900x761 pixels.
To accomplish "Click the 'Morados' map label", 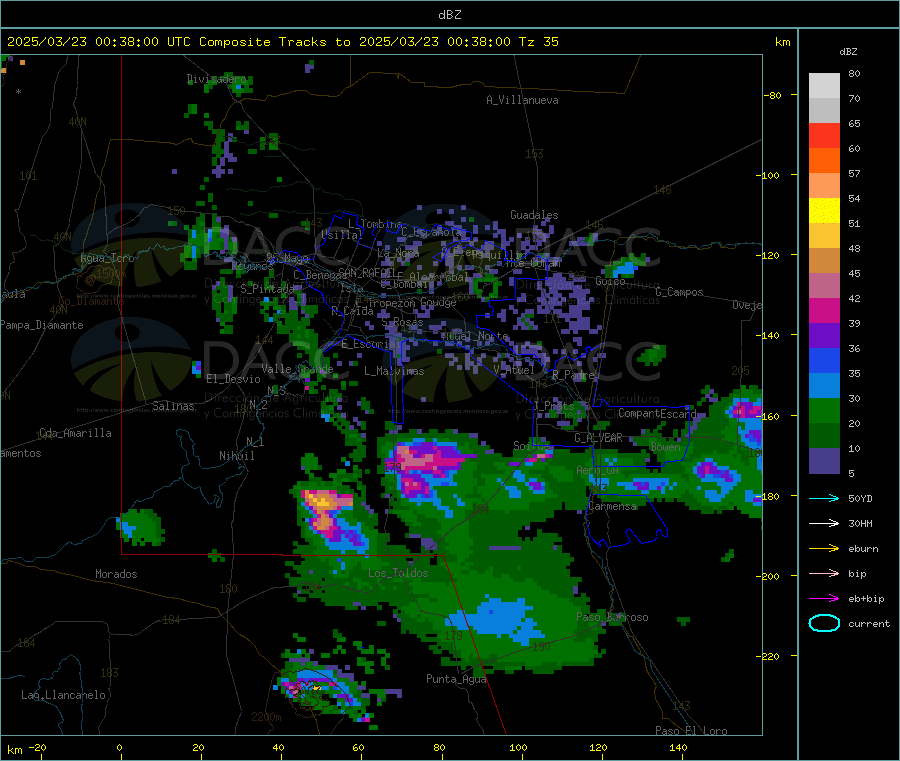I will coord(116,574).
